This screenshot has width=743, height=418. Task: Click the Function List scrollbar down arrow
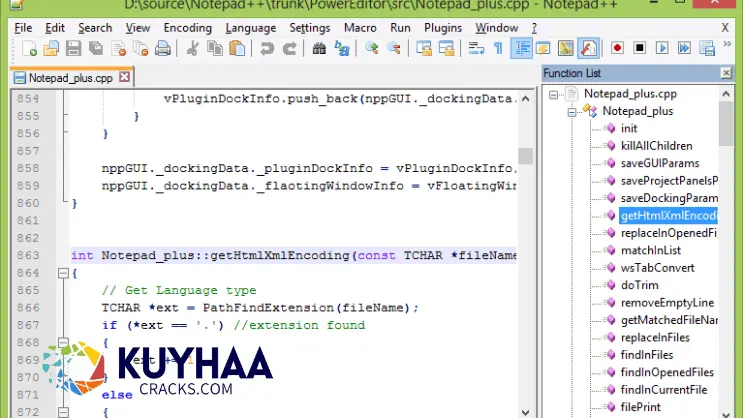(726, 414)
